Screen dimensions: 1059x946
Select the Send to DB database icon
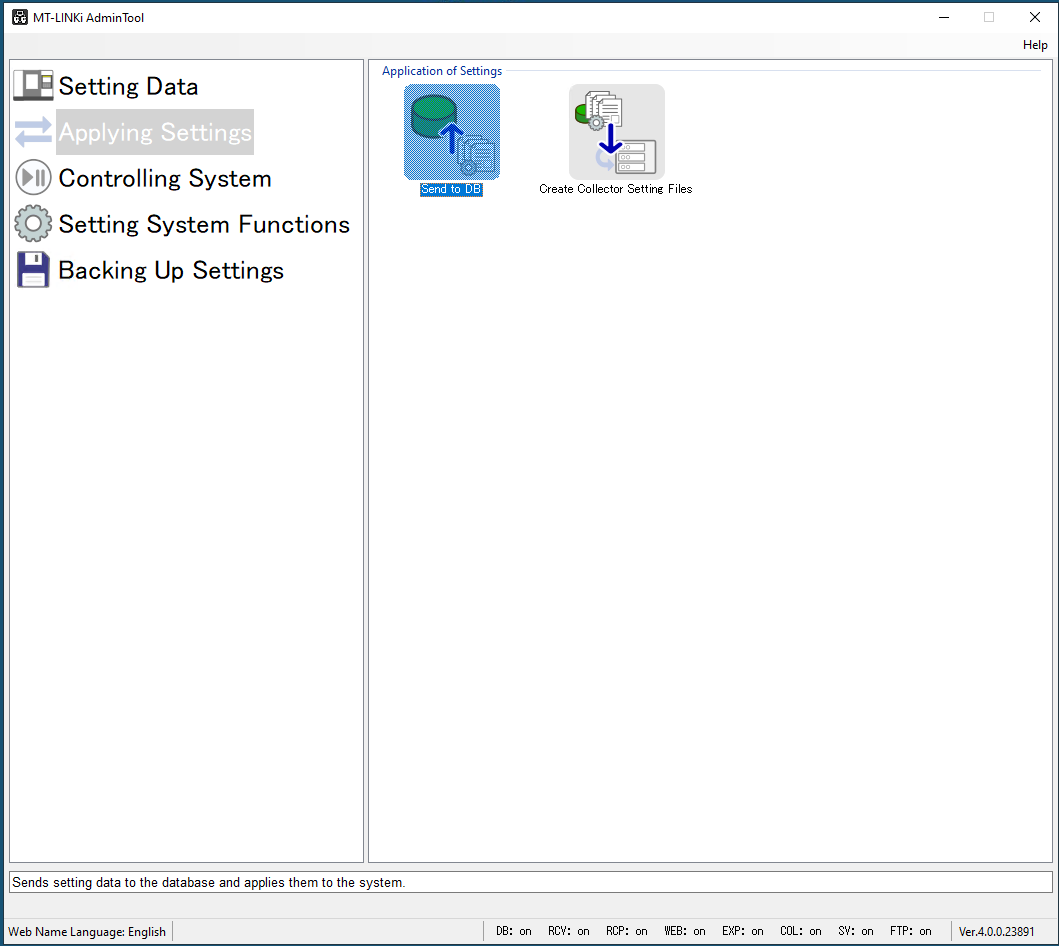(x=452, y=132)
